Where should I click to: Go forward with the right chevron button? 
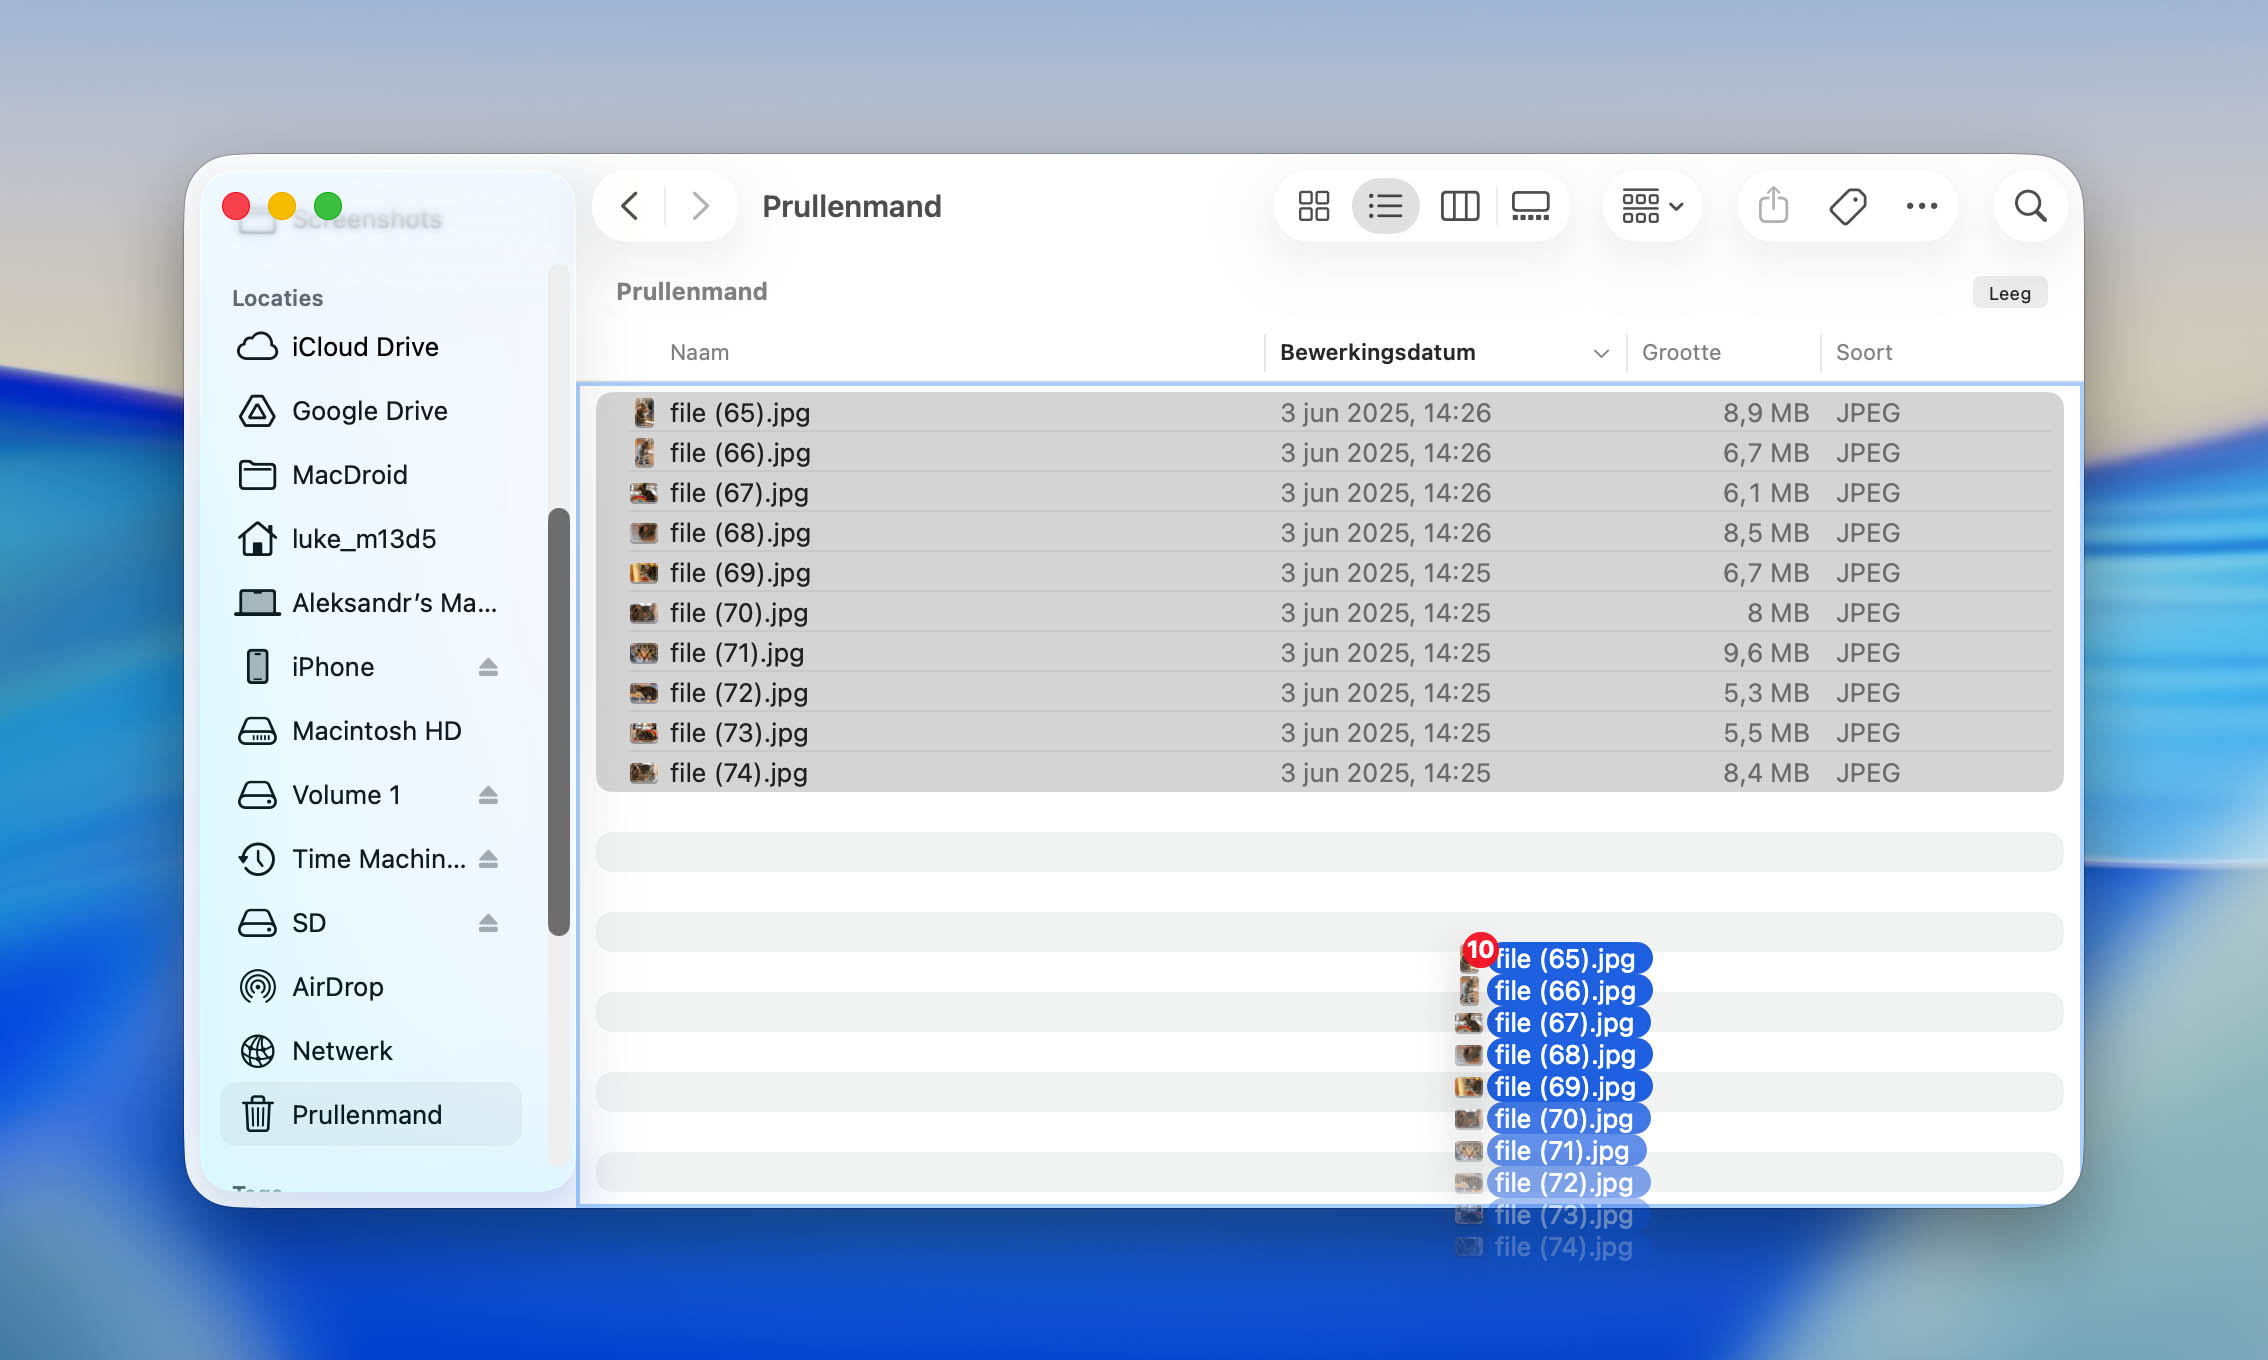tap(700, 206)
